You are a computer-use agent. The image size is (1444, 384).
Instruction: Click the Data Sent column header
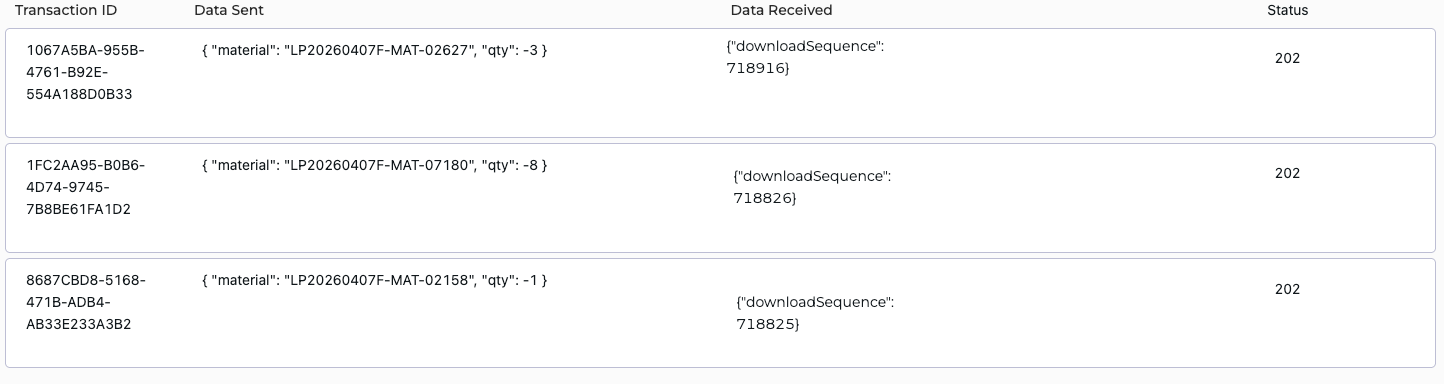[x=229, y=10]
